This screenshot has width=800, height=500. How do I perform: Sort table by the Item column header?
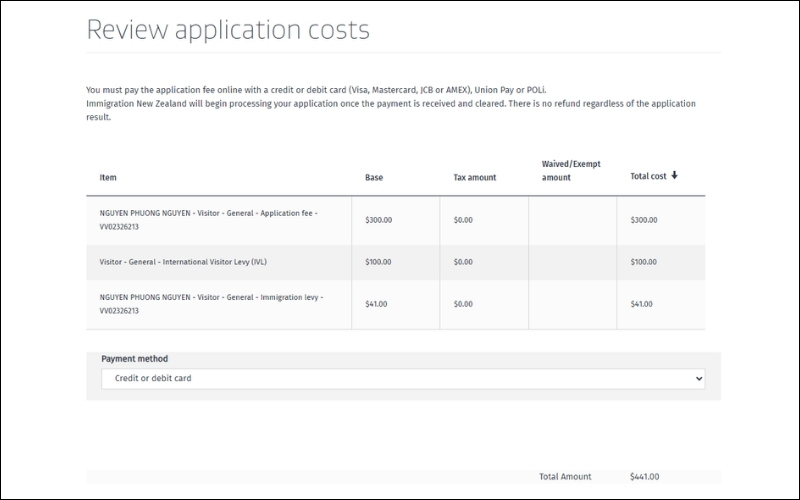[x=108, y=178]
